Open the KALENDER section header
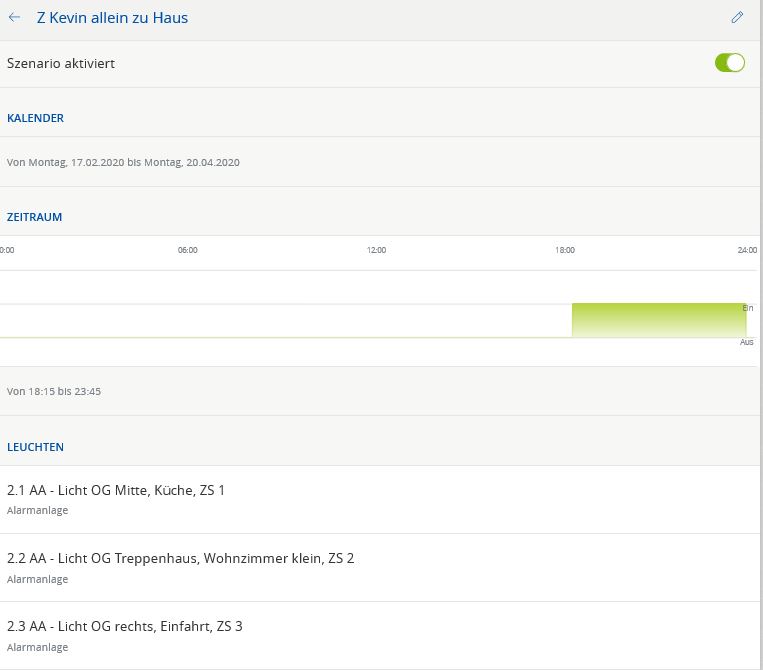The width and height of the screenshot is (763, 670). (35, 118)
